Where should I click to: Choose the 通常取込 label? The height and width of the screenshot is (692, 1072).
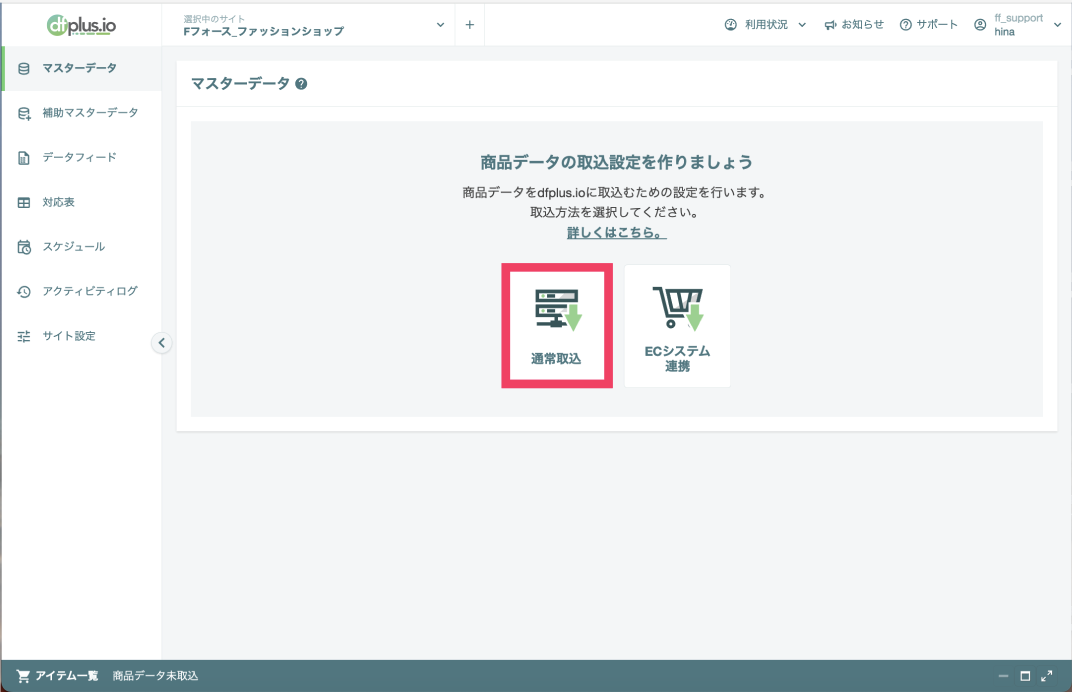click(556, 359)
